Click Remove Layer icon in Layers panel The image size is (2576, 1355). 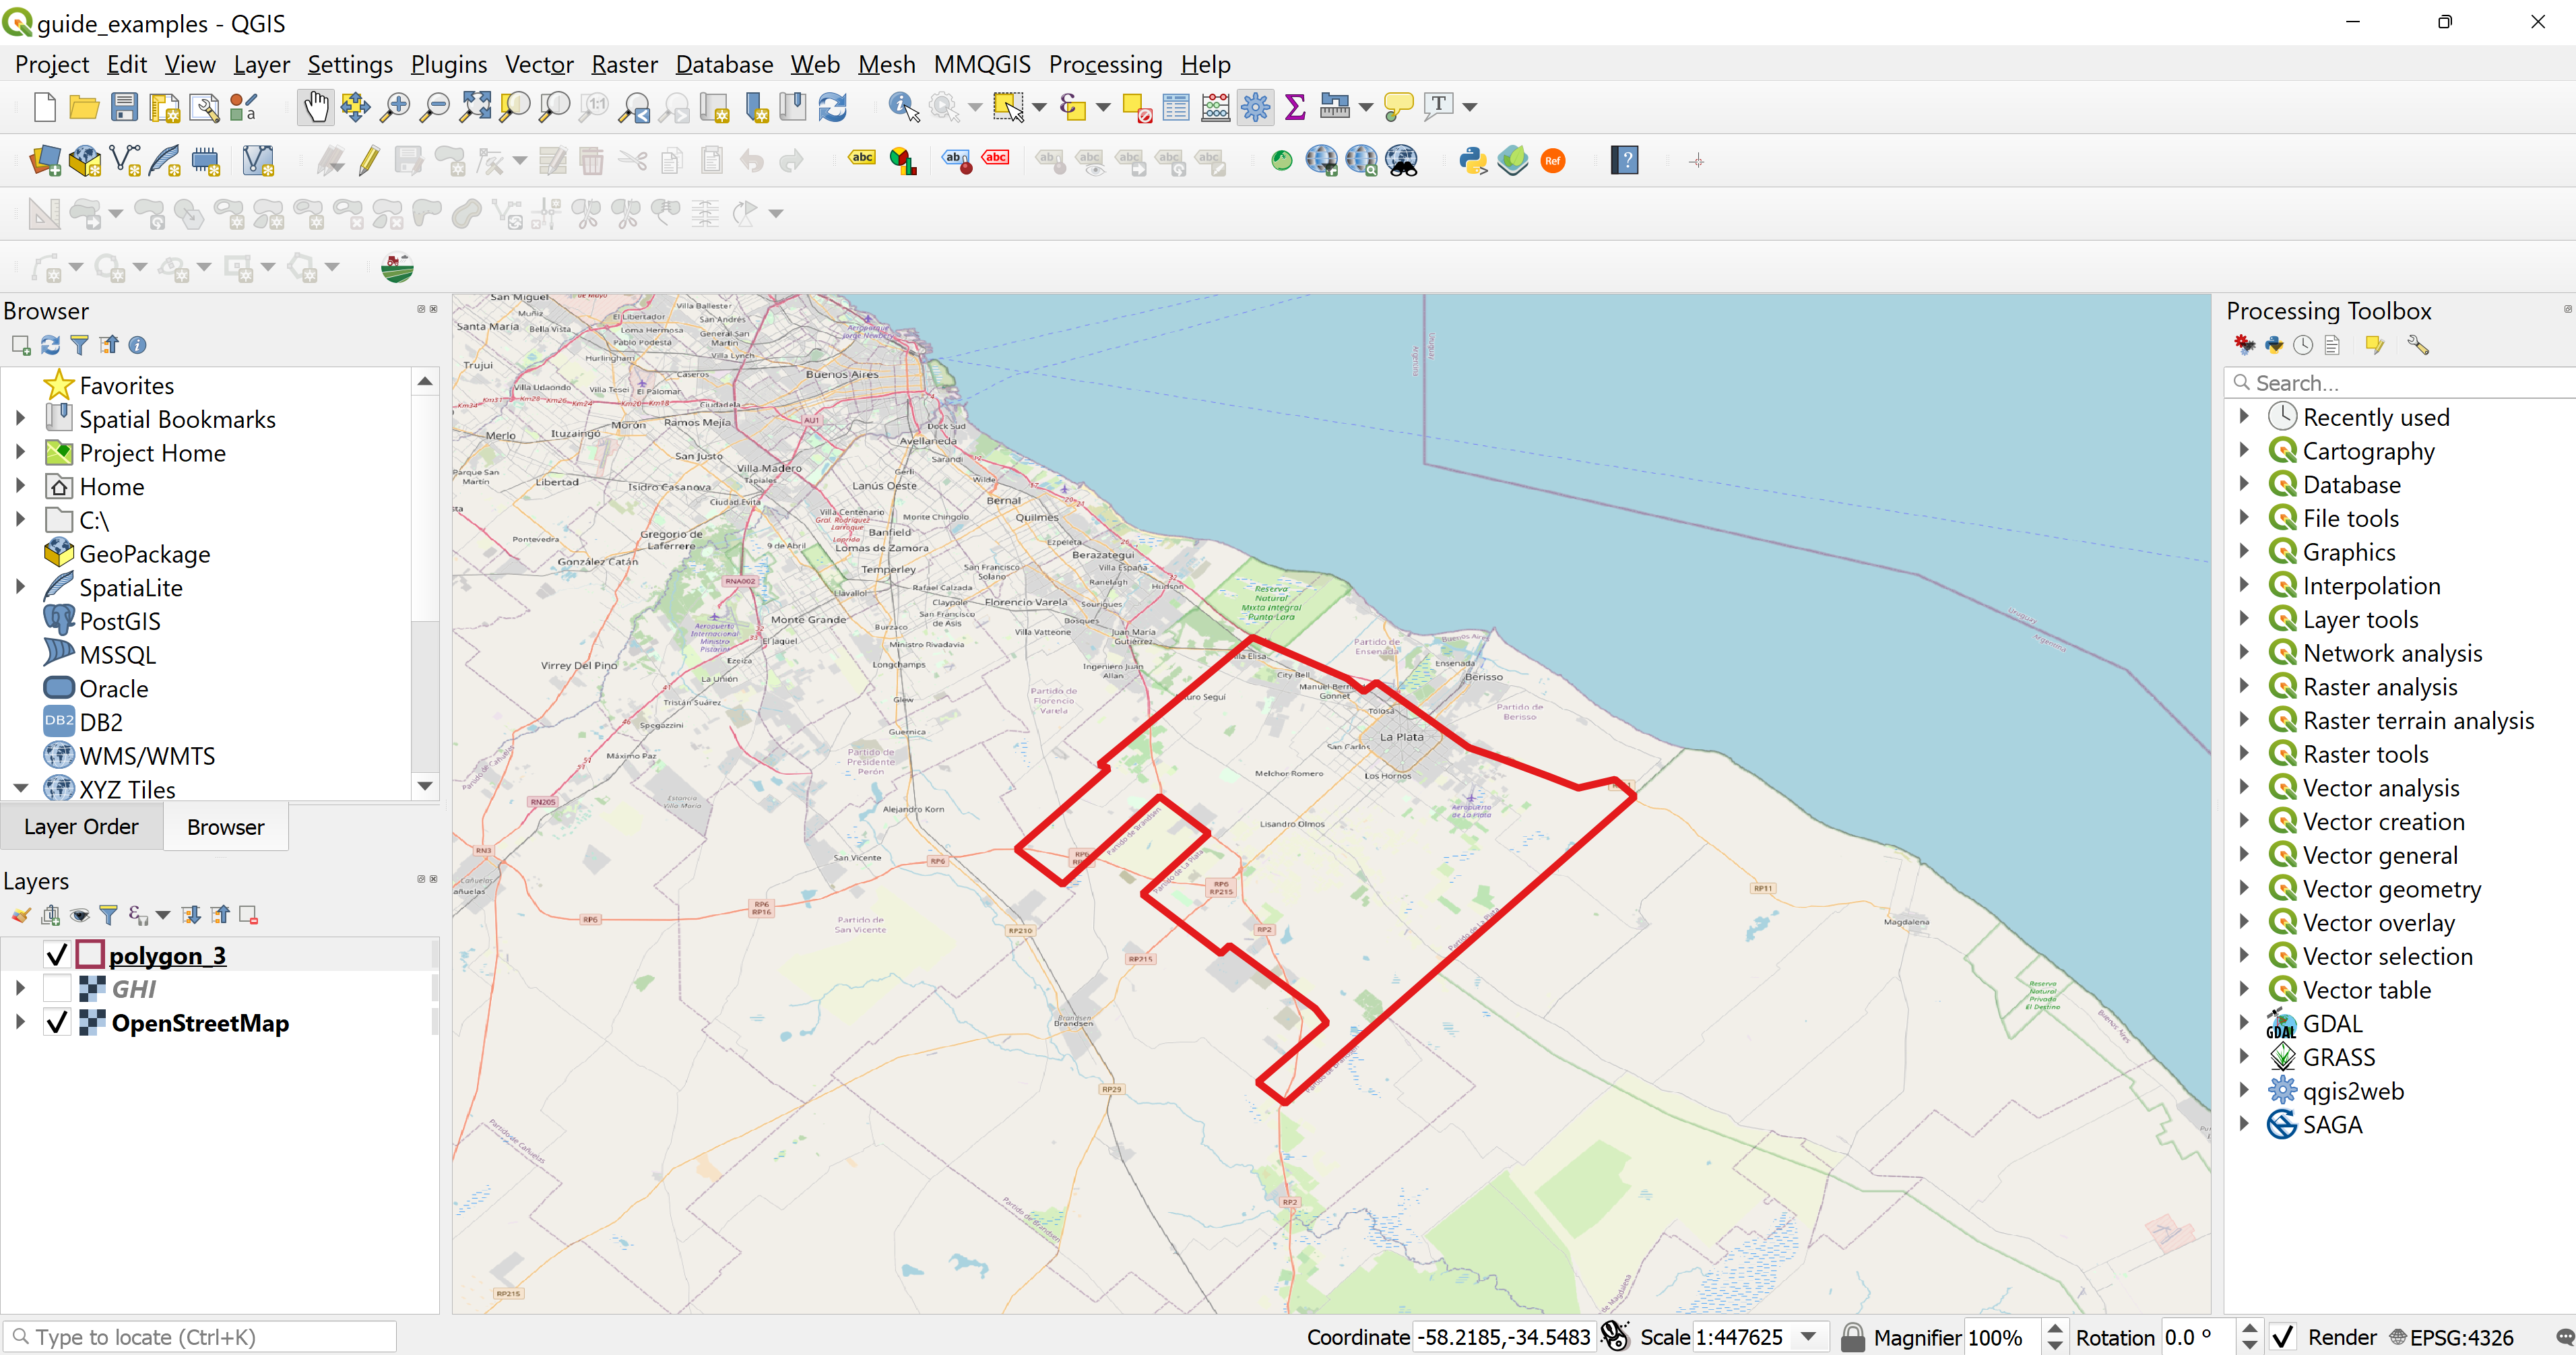point(249,915)
